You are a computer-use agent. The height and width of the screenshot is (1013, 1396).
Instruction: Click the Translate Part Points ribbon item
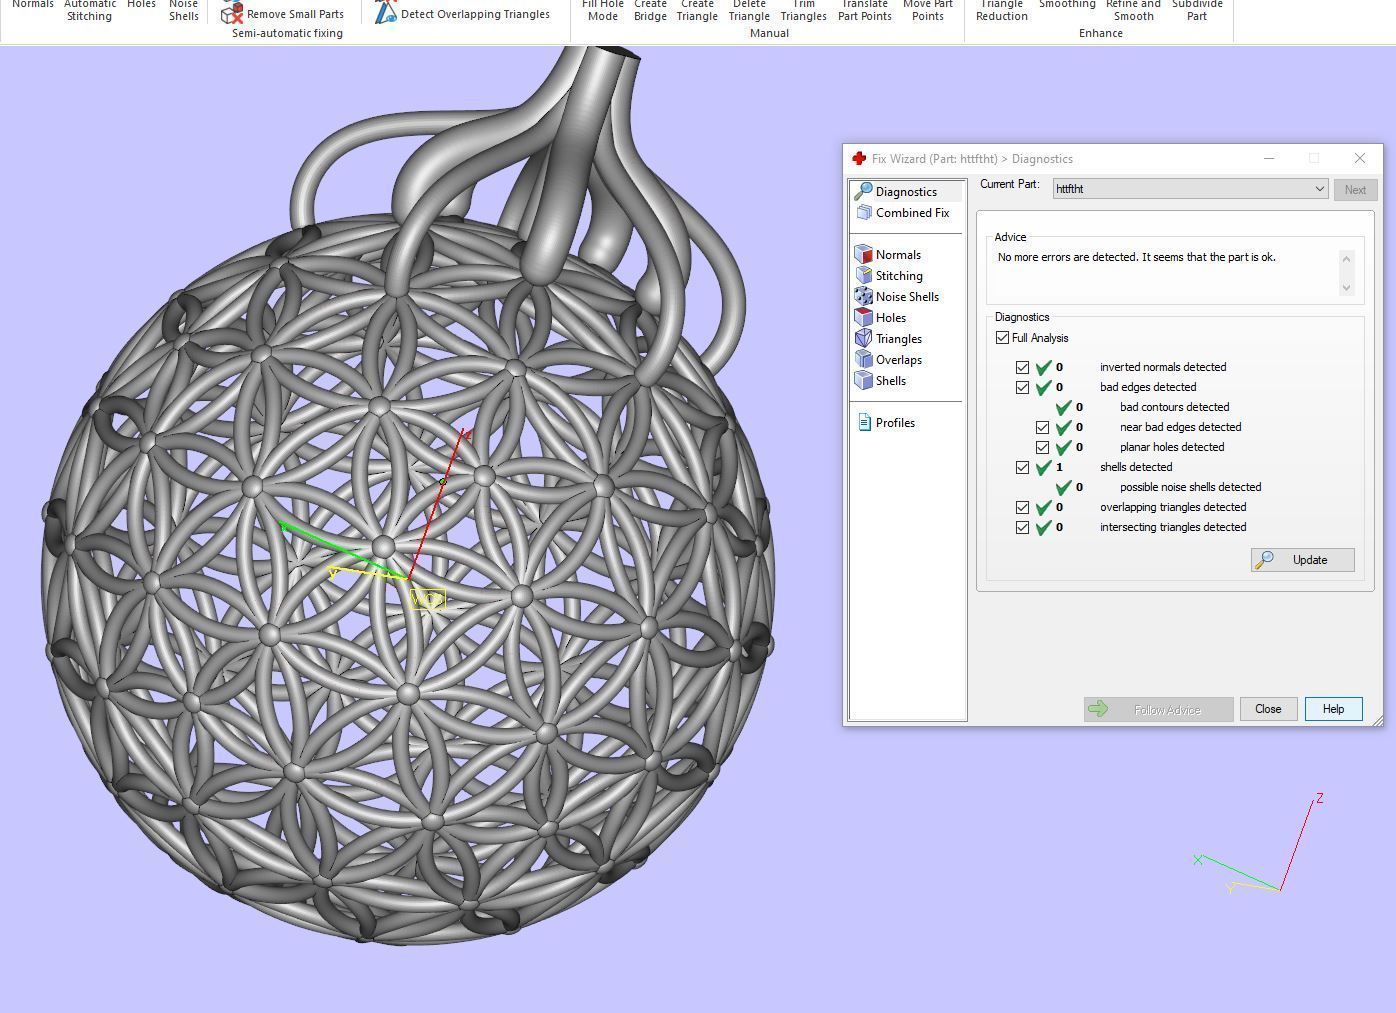pyautogui.click(x=864, y=10)
